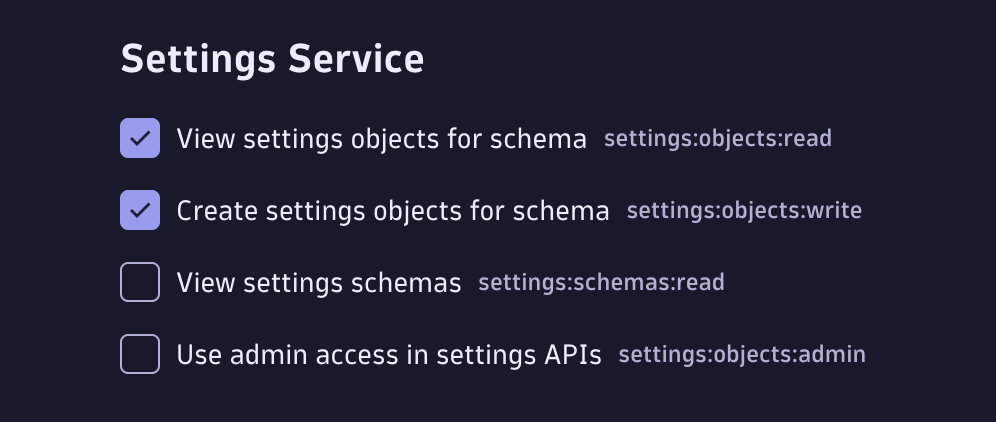Uncheck Create settings objects for schema checkbox
This screenshot has height=422, width=996.
(140, 210)
